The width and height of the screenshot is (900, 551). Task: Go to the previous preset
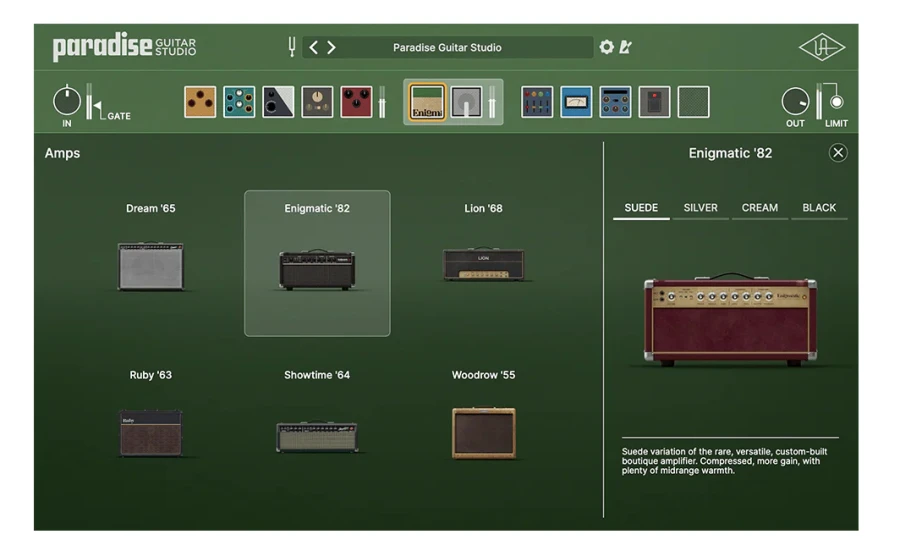click(x=313, y=47)
